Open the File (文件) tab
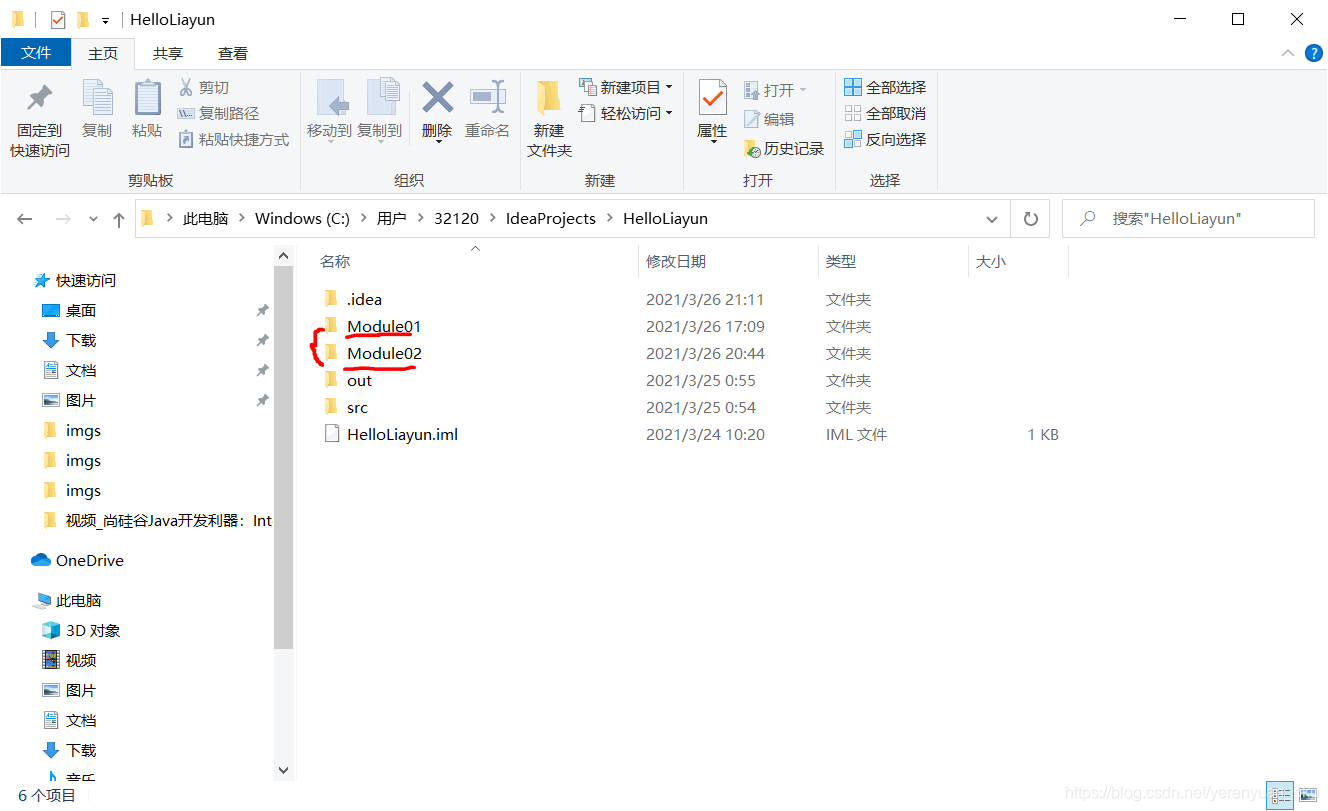This screenshot has height=811, width=1328. point(36,53)
